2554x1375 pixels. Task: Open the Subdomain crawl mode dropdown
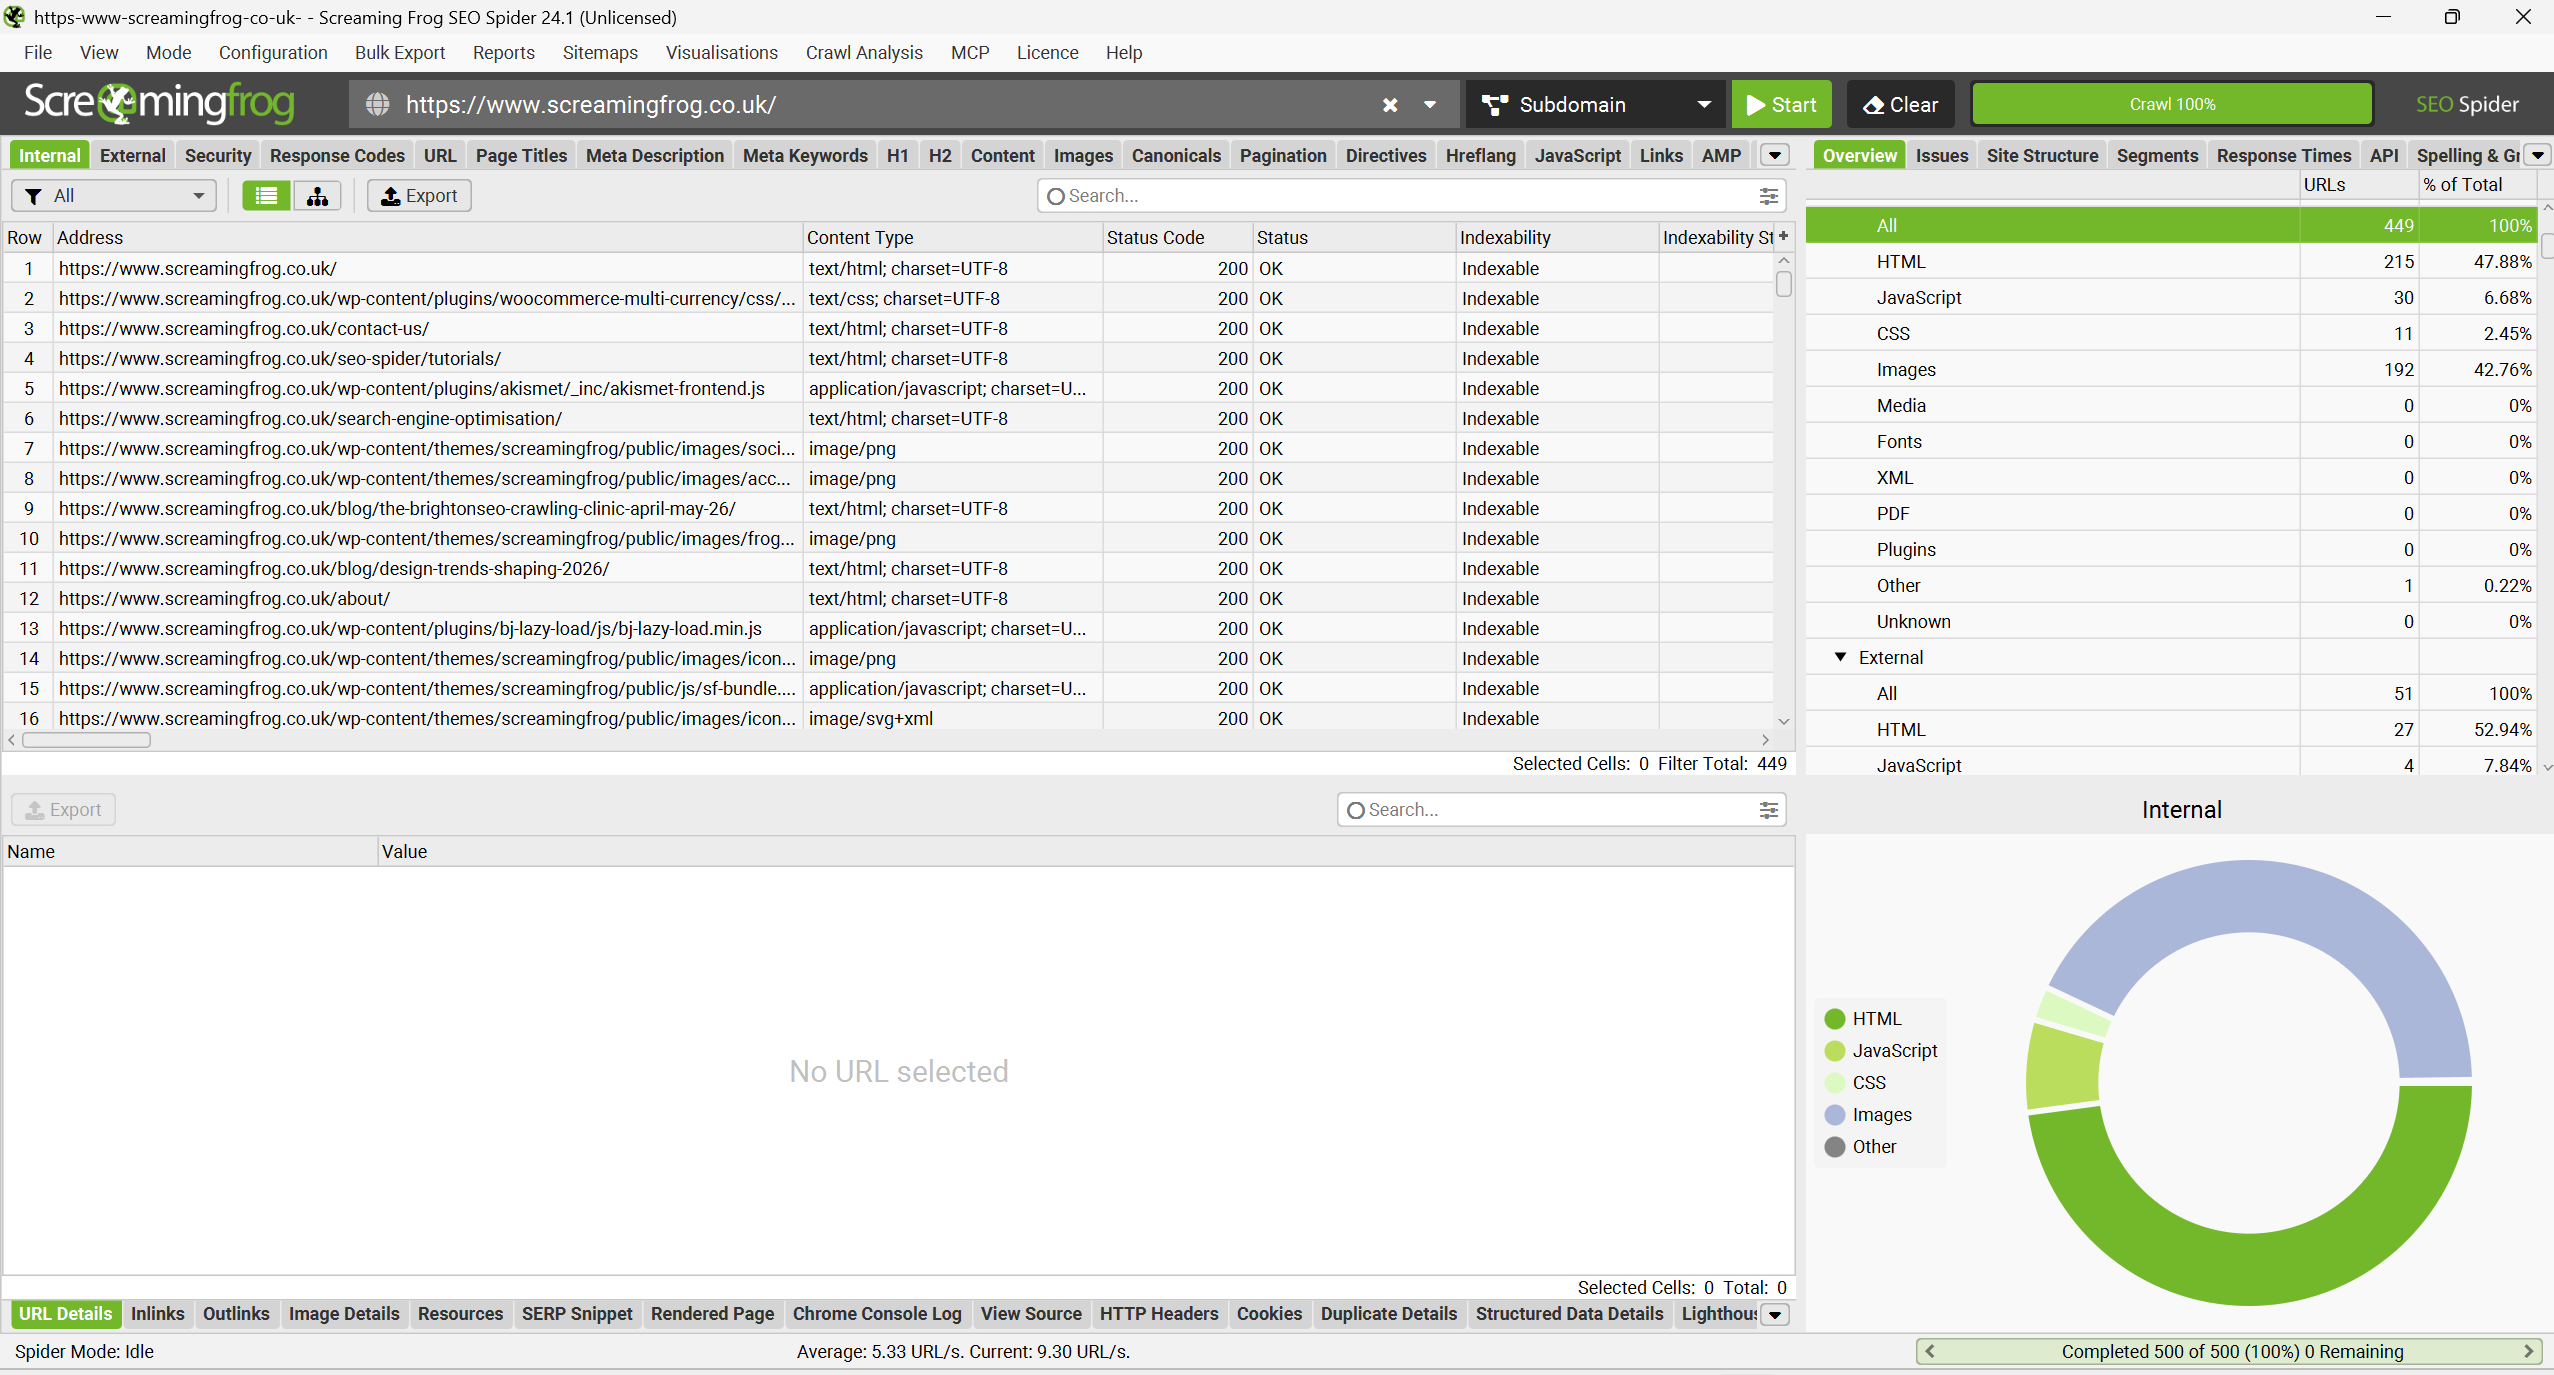(x=1595, y=104)
